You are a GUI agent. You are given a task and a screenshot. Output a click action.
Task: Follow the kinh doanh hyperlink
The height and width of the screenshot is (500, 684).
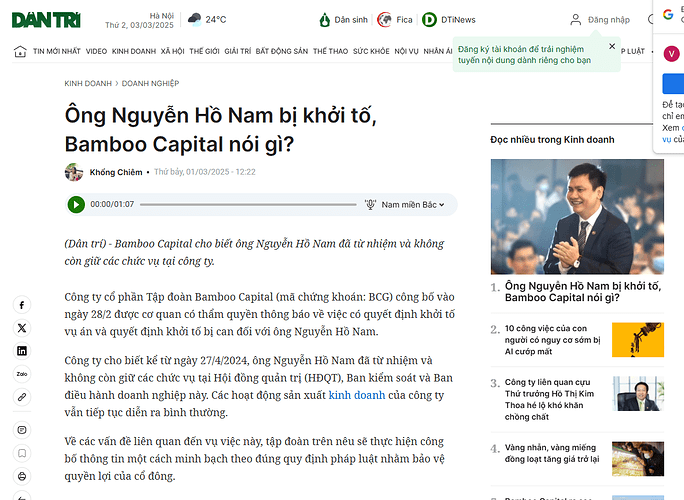(x=357, y=395)
